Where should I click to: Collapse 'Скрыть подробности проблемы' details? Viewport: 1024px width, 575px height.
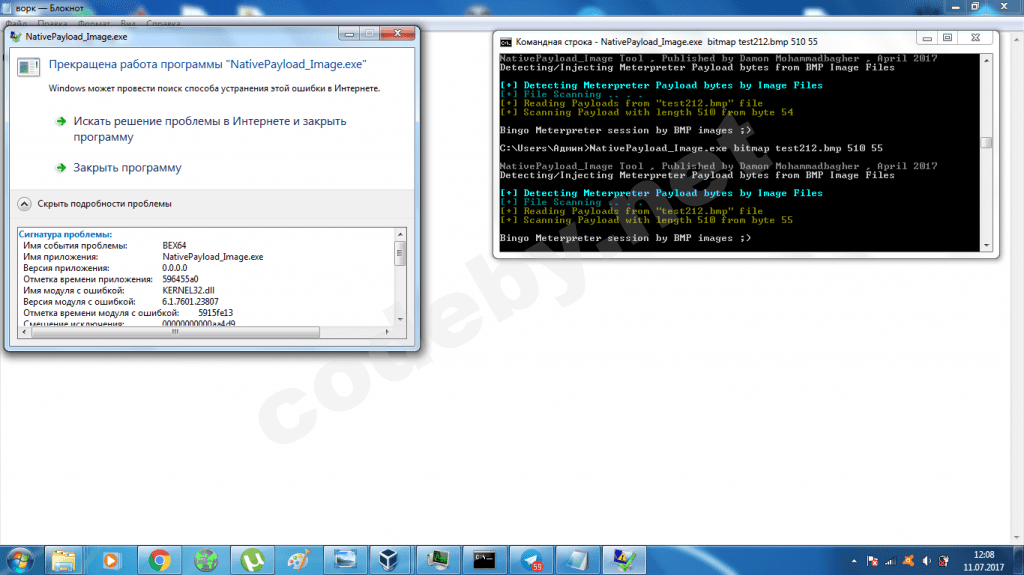click(95, 204)
